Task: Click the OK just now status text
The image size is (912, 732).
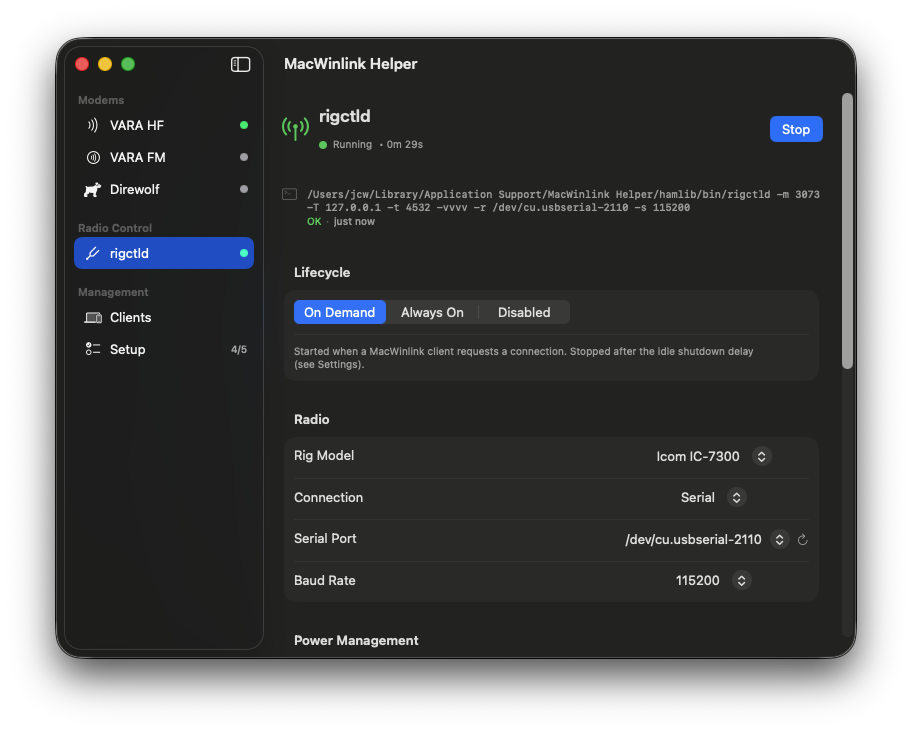Action: (341, 222)
